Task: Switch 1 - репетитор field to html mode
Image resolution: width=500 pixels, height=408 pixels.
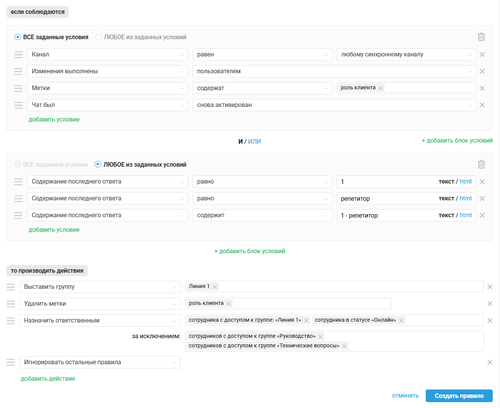Action: pyautogui.click(x=466, y=215)
